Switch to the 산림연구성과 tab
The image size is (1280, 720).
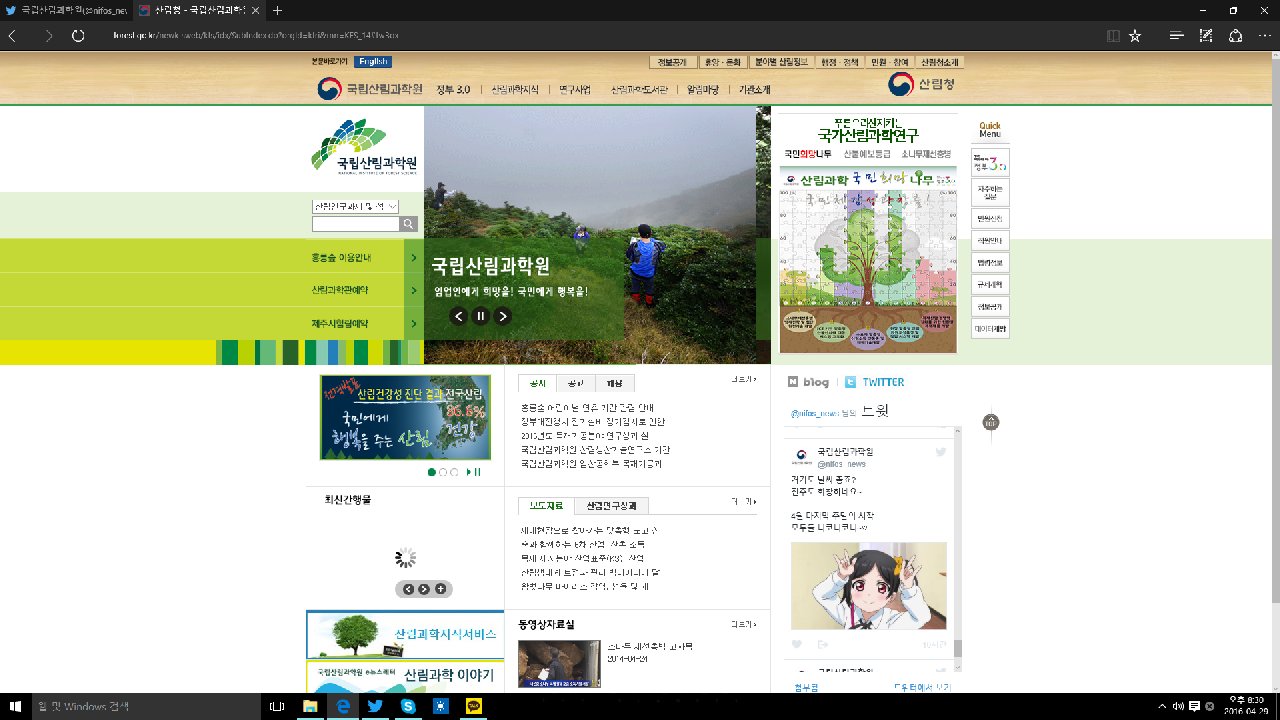click(x=617, y=505)
